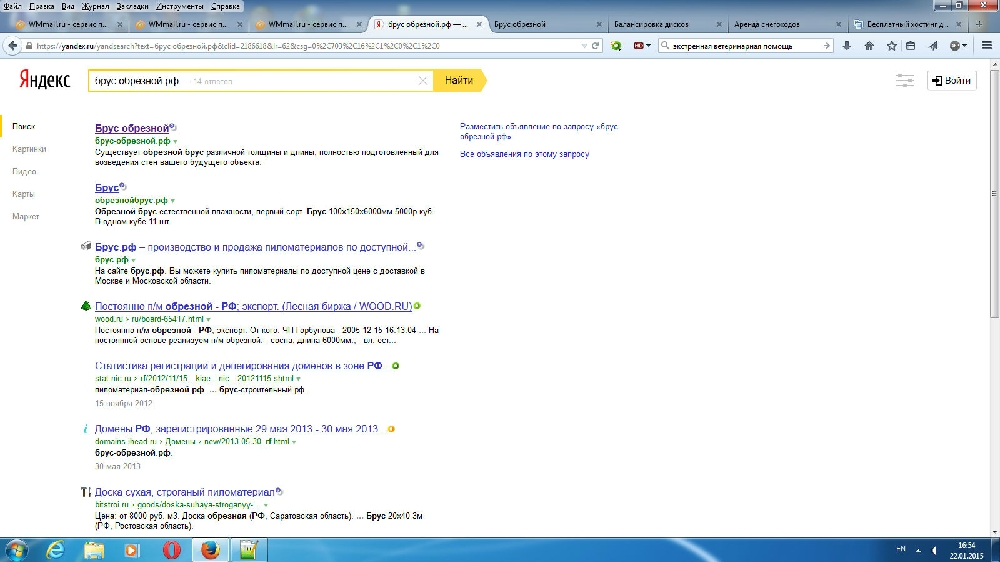Click the Войти login button

click(x=952, y=80)
